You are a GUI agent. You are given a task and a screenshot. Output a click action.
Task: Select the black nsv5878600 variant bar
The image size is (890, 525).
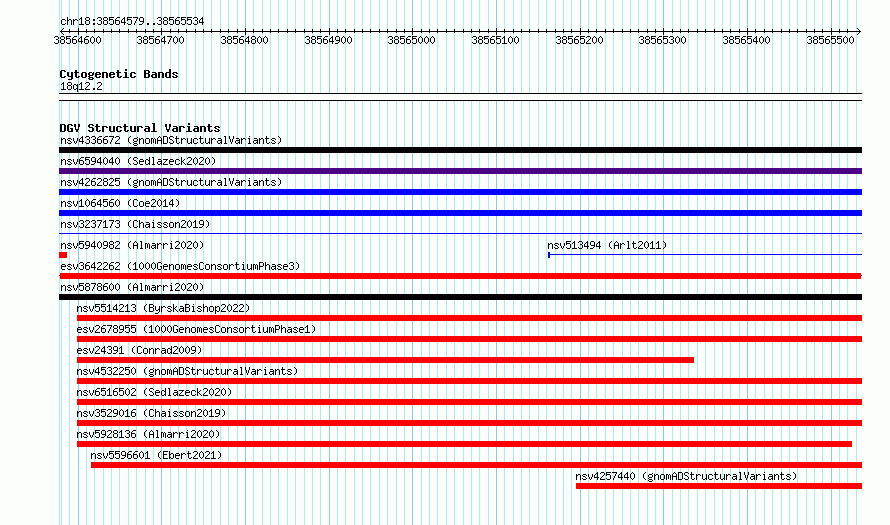460,297
